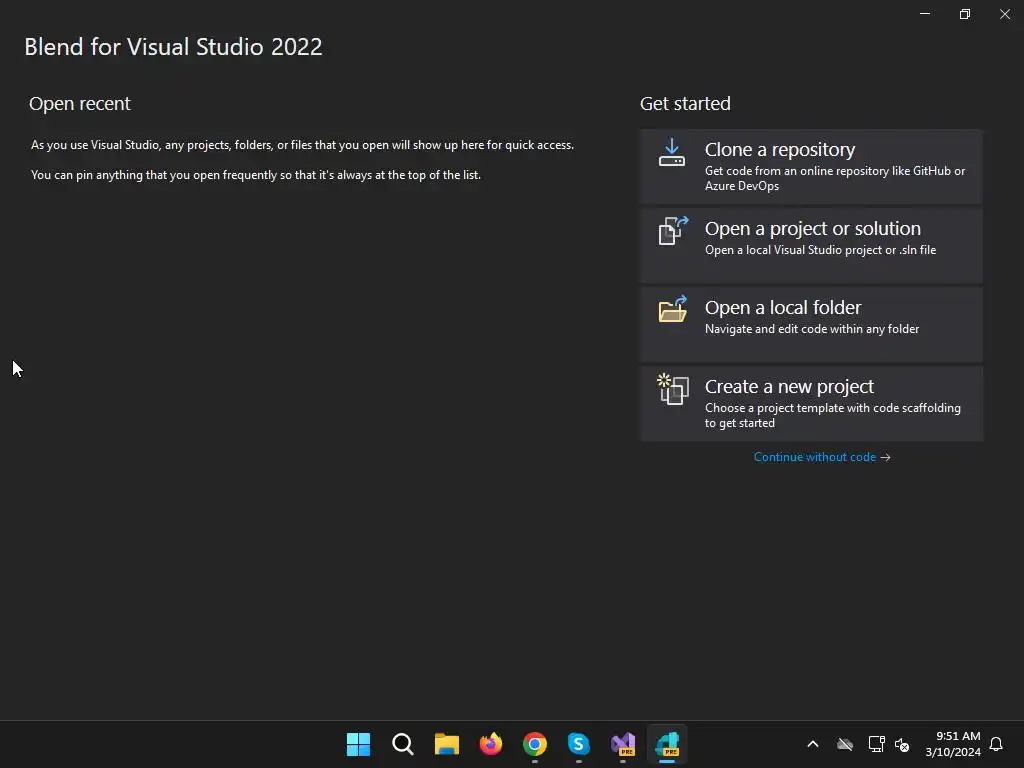Click the 'Get started' heading

coord(685,104)
